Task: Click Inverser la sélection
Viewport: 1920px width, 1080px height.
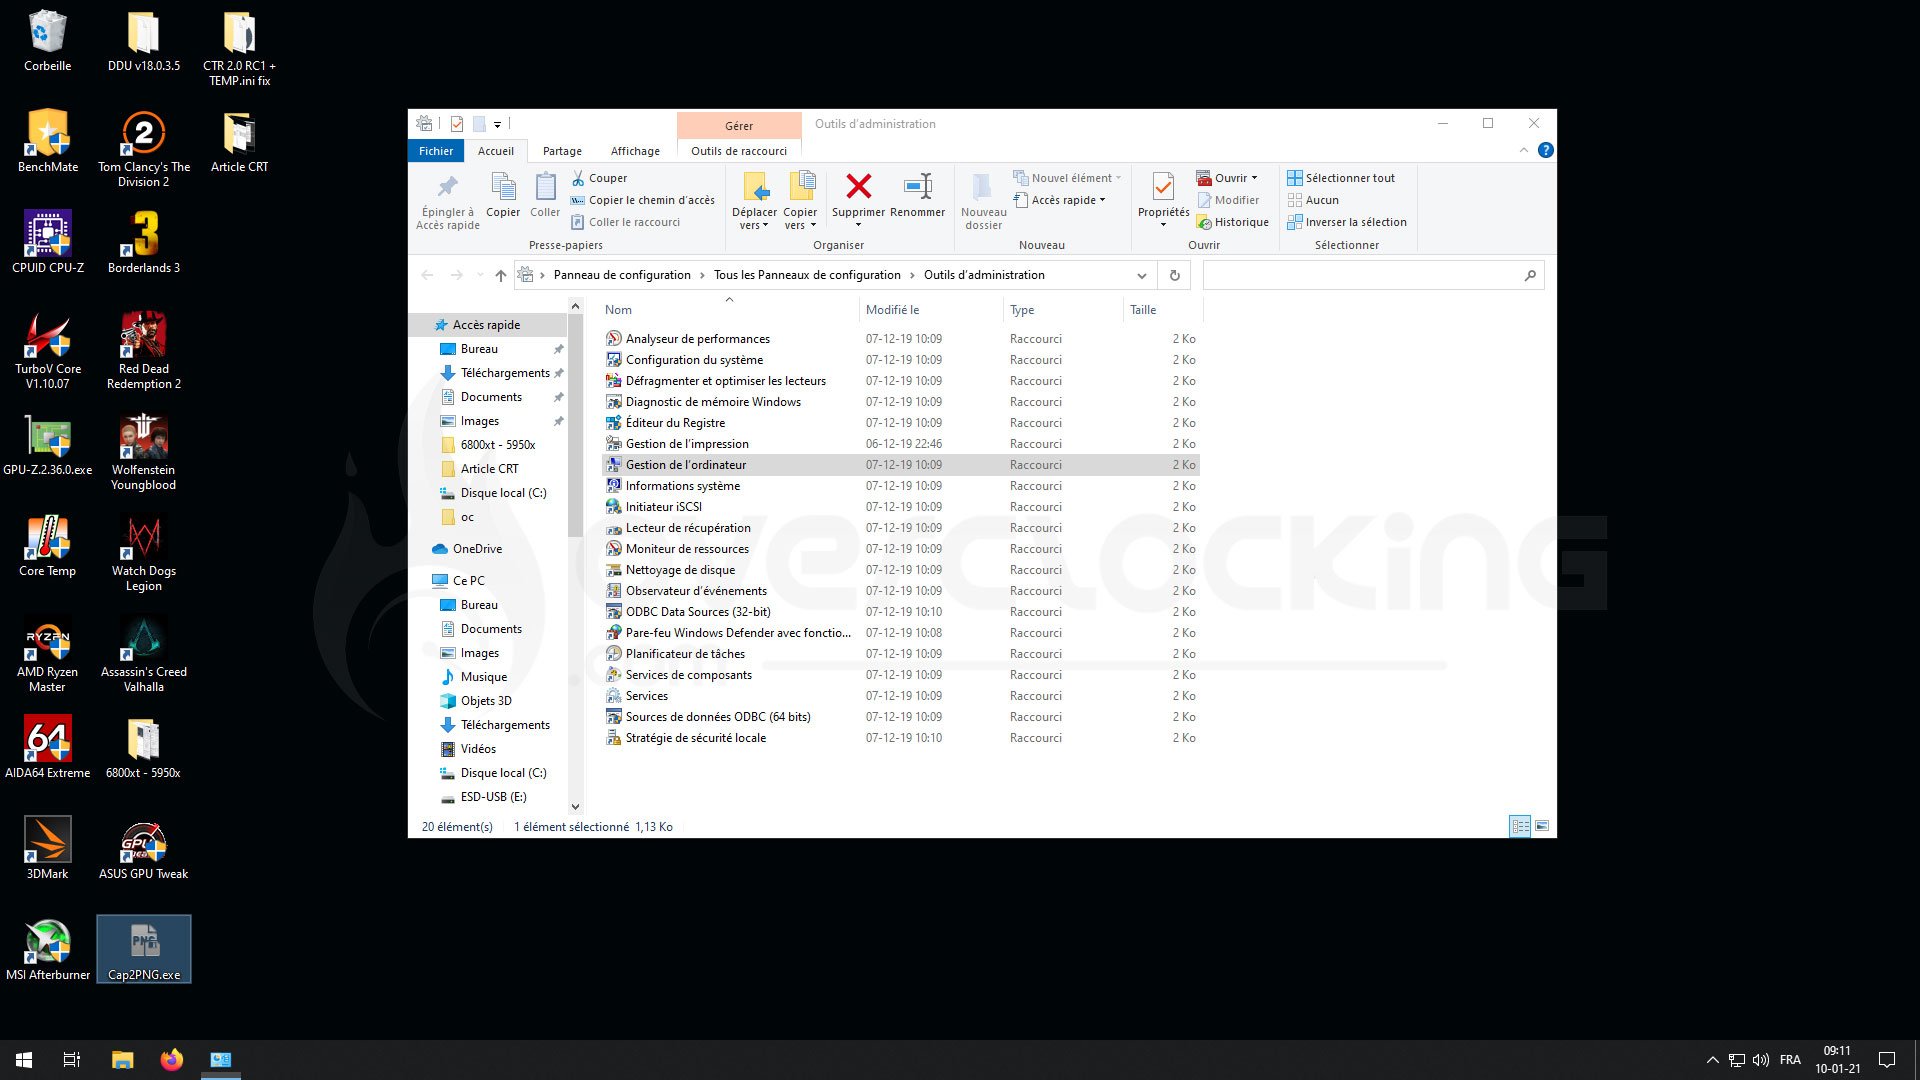Action: tap(1347, 222)
